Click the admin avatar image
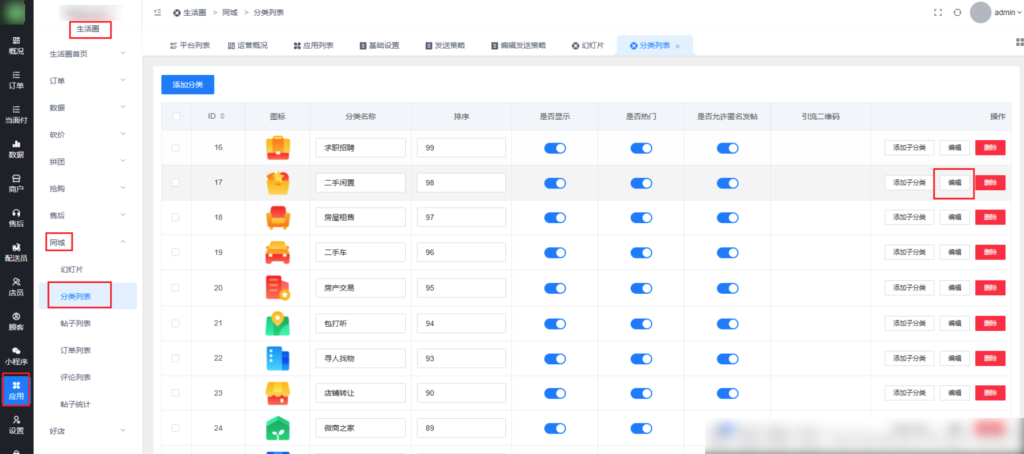 [980, 12]
